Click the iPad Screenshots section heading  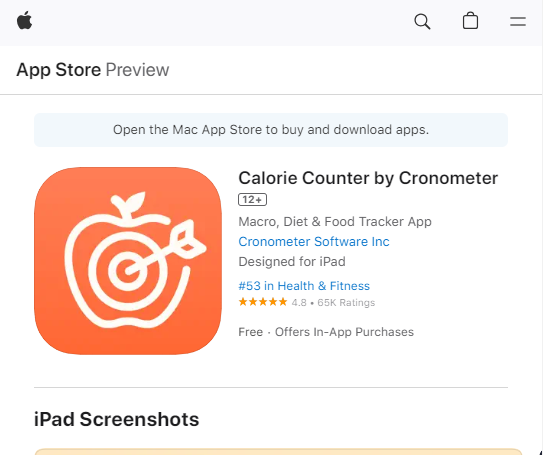[116, 419]
